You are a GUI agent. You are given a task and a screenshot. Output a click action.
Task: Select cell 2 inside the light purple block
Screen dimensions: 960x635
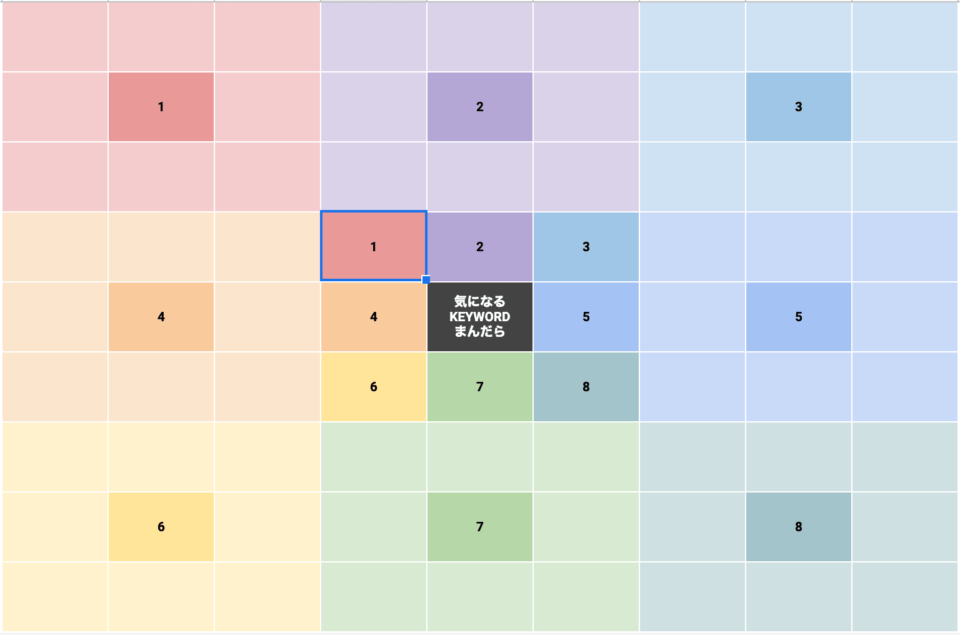tap(480, 107)
